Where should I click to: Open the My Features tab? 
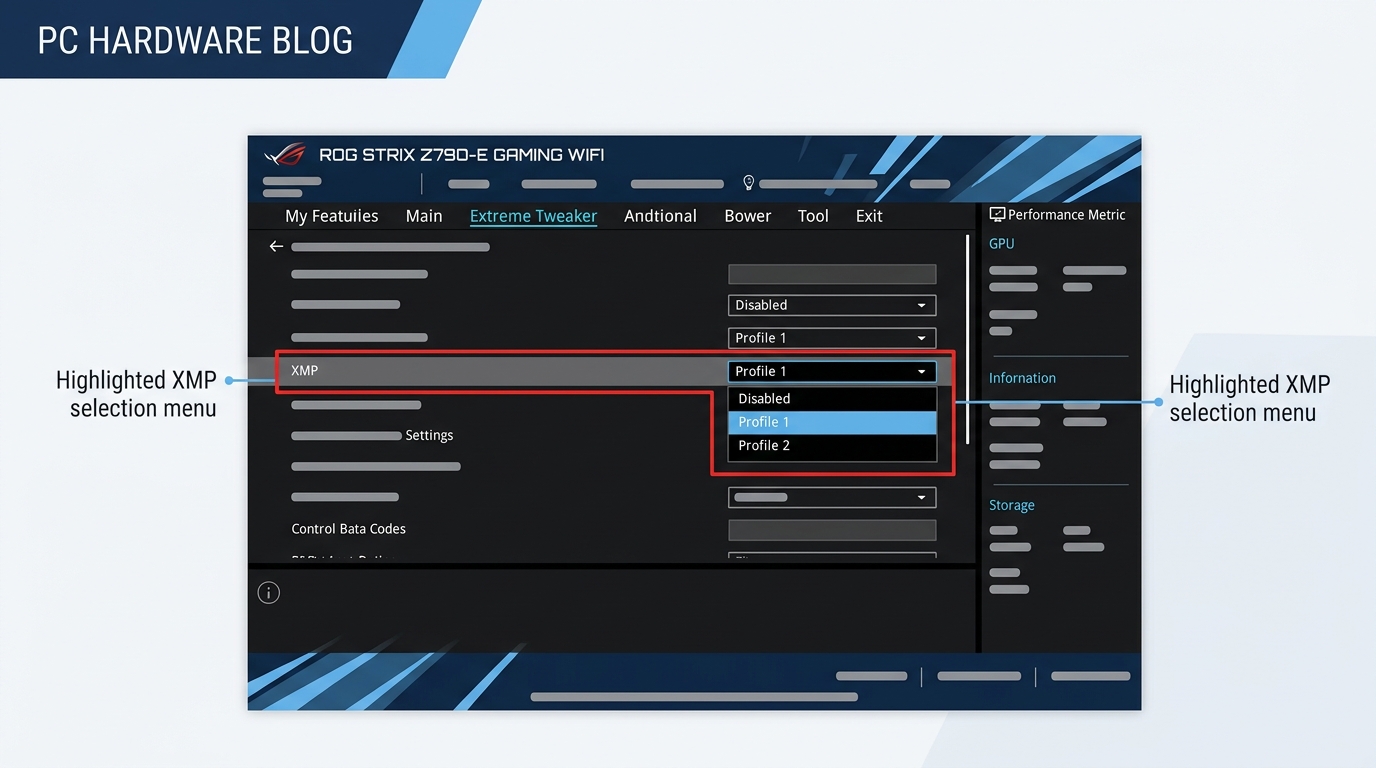(331, 216)
